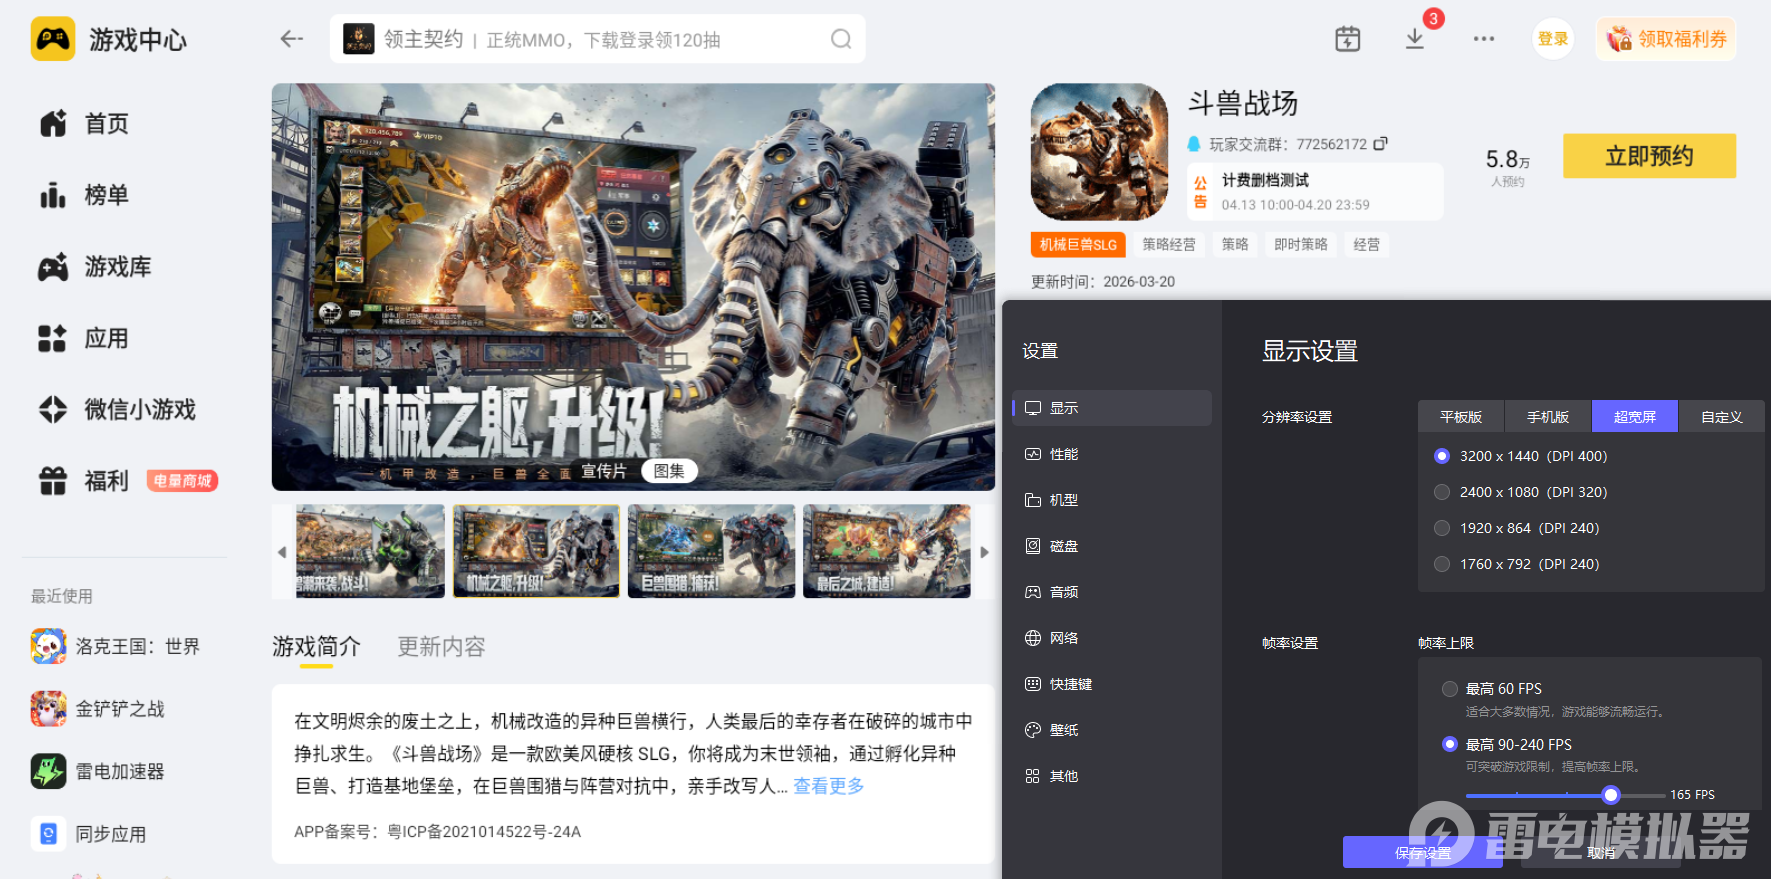Open 查看更多 to read full description
Viewport: 1771px width, 879px height.
pos(829,786)
